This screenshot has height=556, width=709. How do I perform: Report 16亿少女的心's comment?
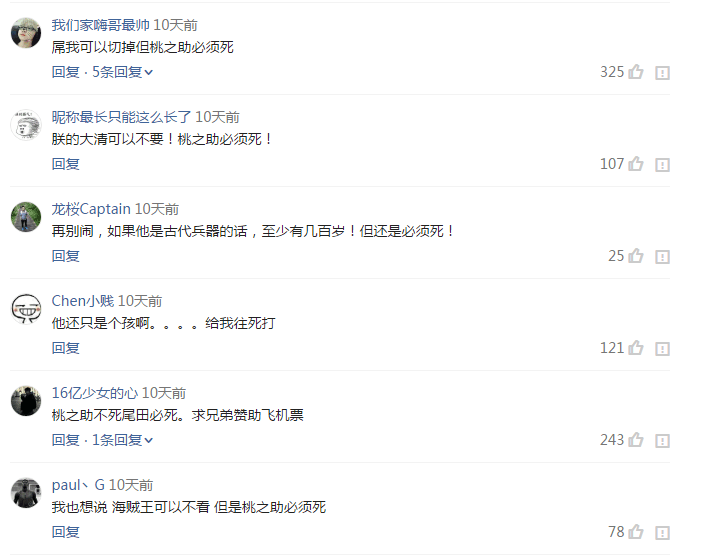pos(662,441)
